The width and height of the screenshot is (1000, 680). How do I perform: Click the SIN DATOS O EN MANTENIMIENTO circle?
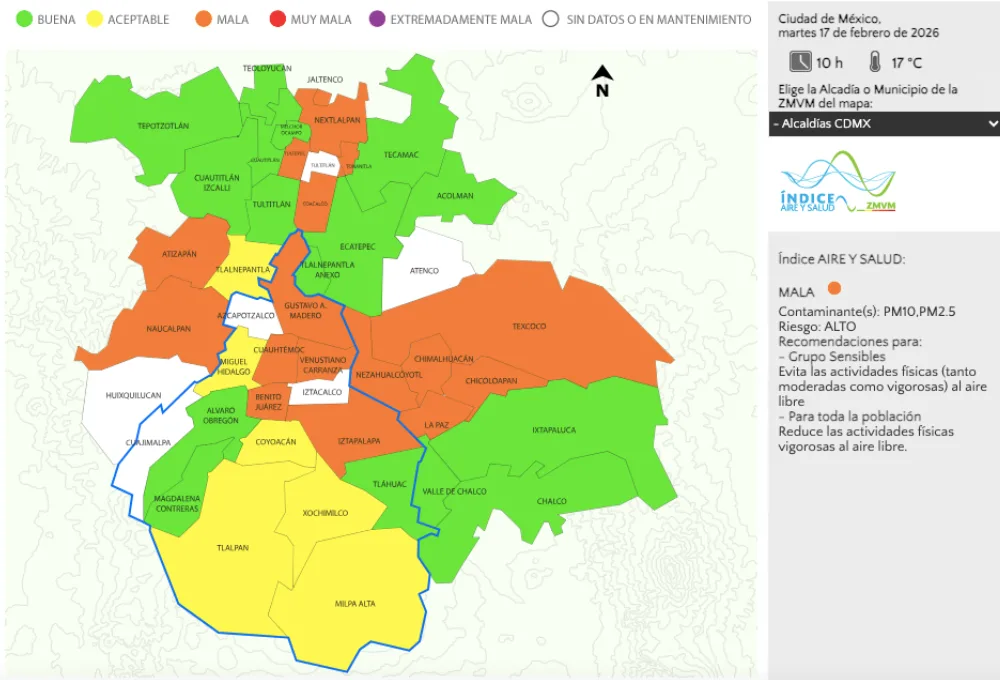click(x=549, y=18)
